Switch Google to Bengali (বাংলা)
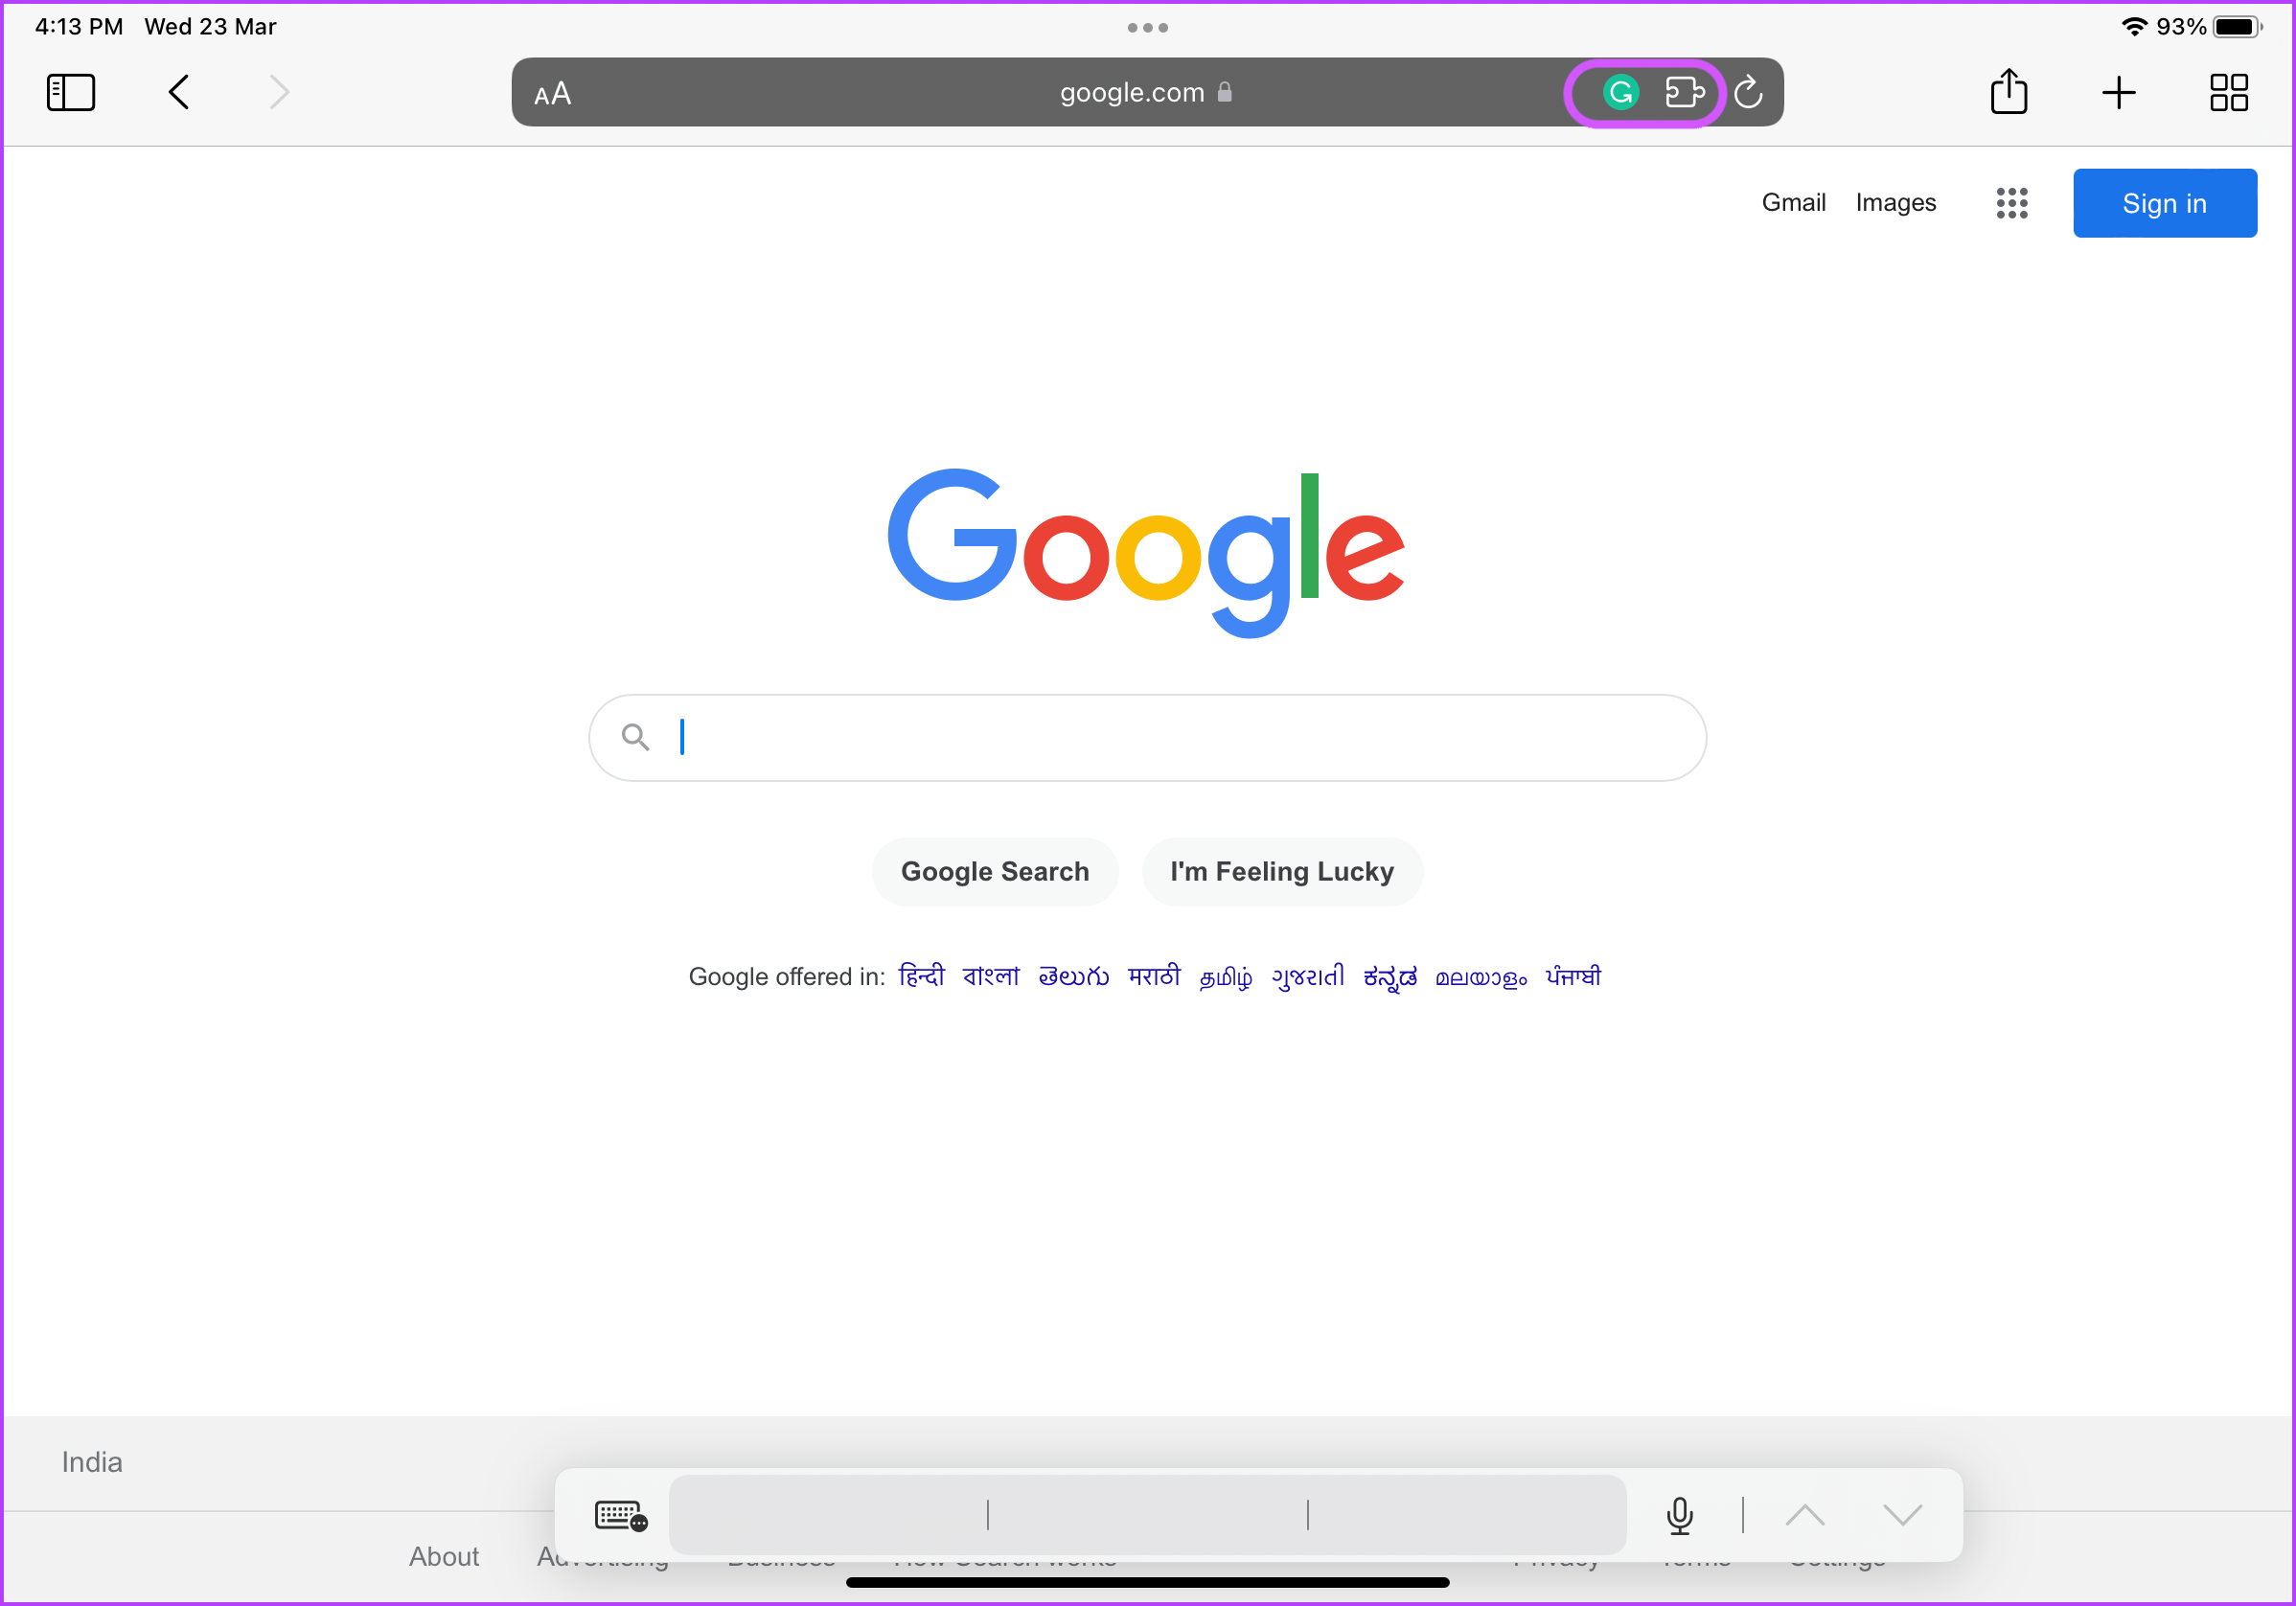This screenshot has height=1606, width=2296. [x=991, y=976]
